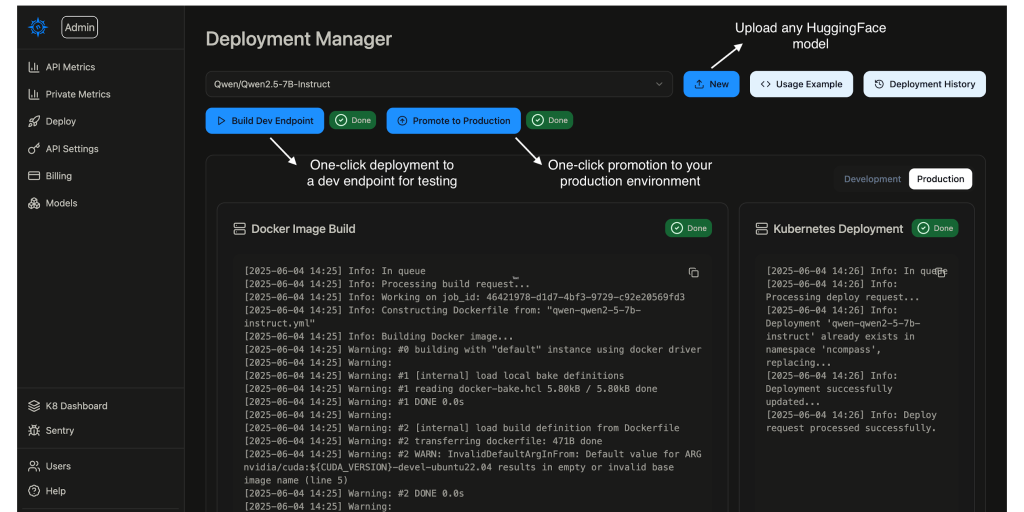Switch to the Development environment tab
The width and height of the screenshot is (1024, 512).
pyautogui.click(x=872, y=179)
